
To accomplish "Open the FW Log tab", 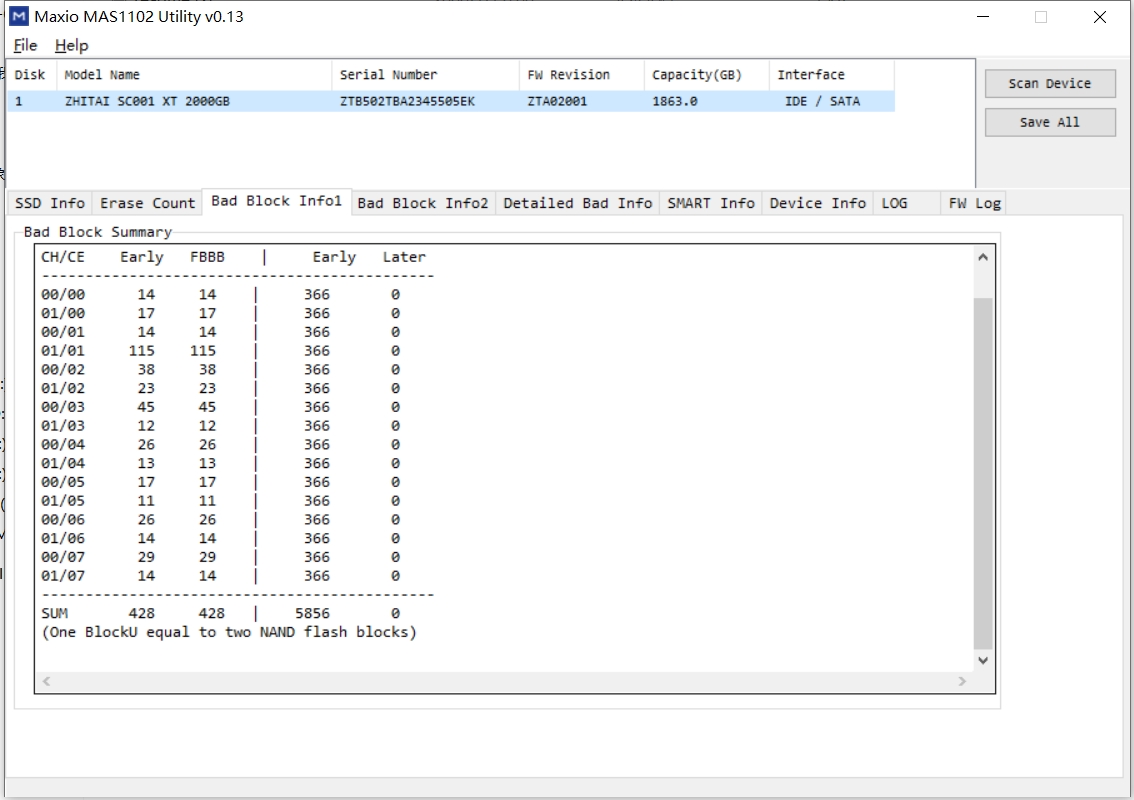I will pos(974,203).
